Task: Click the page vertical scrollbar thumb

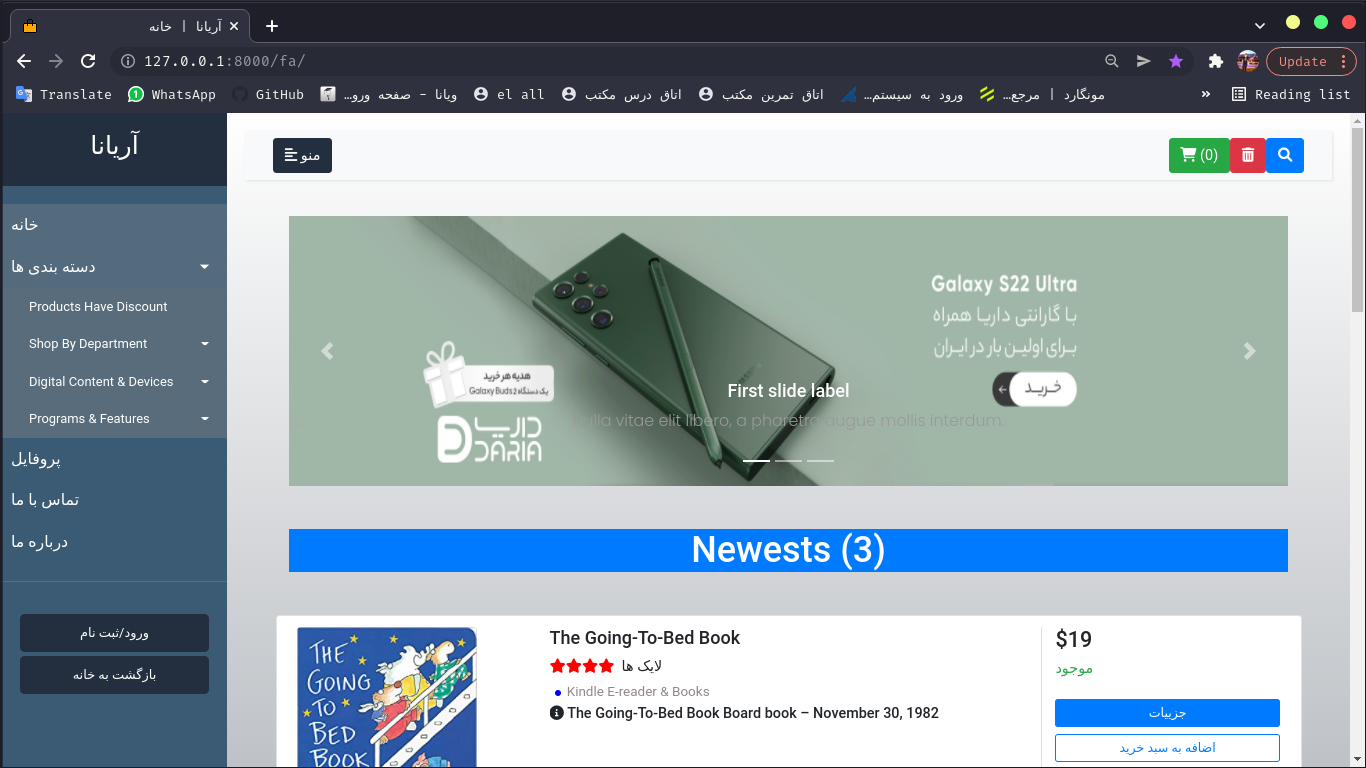Action: click(x=1357, y=220)
